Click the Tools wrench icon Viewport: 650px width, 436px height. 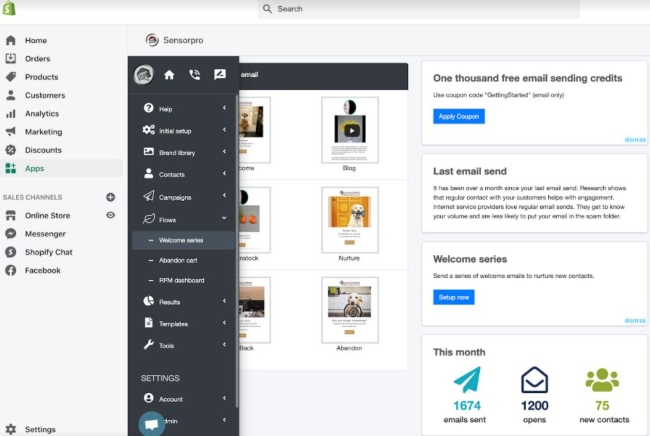[x=148, y=344]
